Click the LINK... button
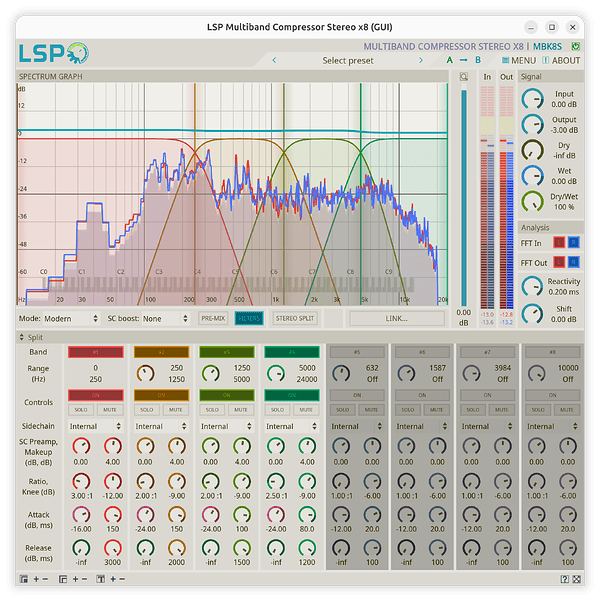This screenshot has height=600, width=600. click(396, 318)
